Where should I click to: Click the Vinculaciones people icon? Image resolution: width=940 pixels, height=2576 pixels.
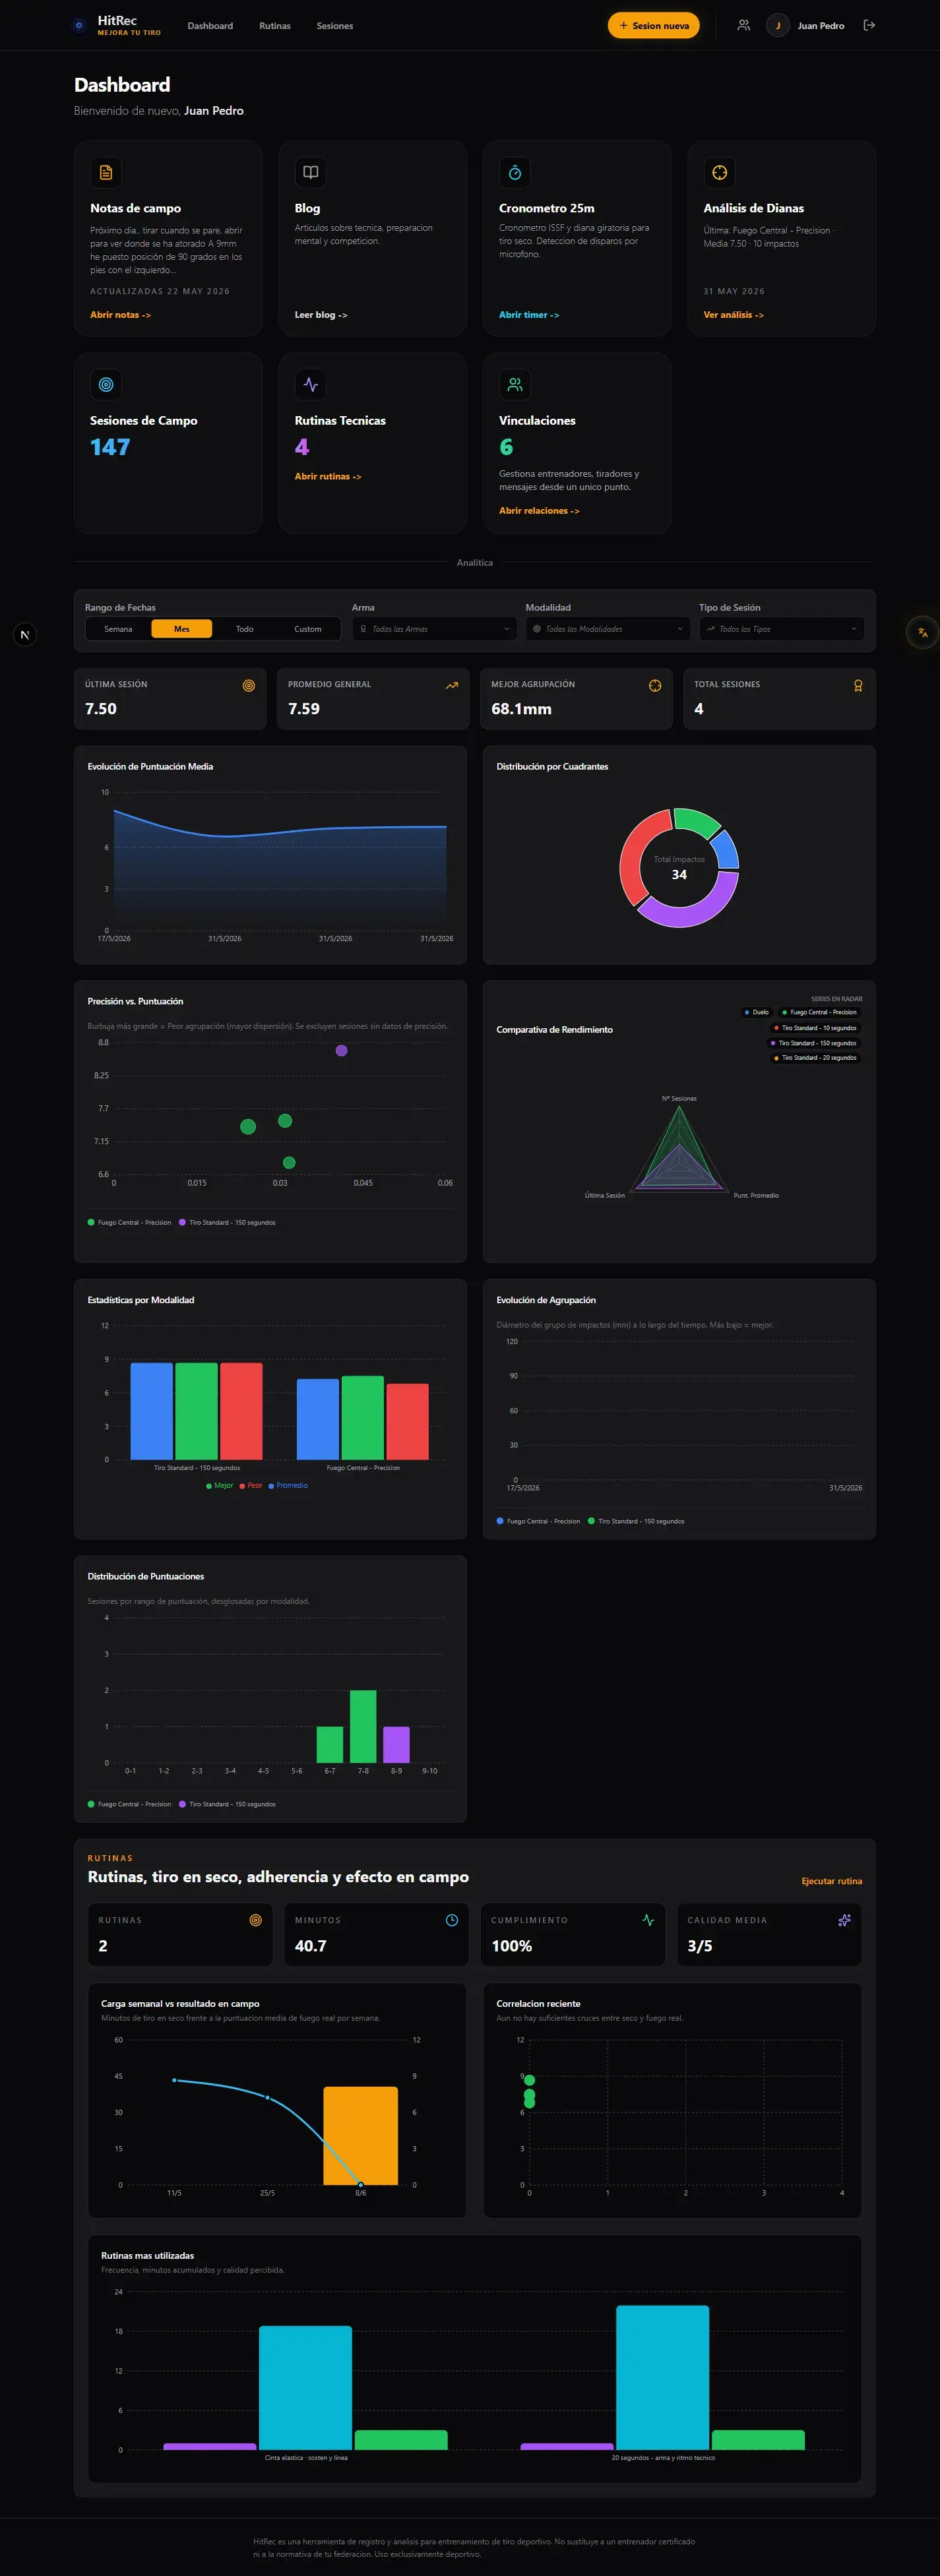click(515, 384)
